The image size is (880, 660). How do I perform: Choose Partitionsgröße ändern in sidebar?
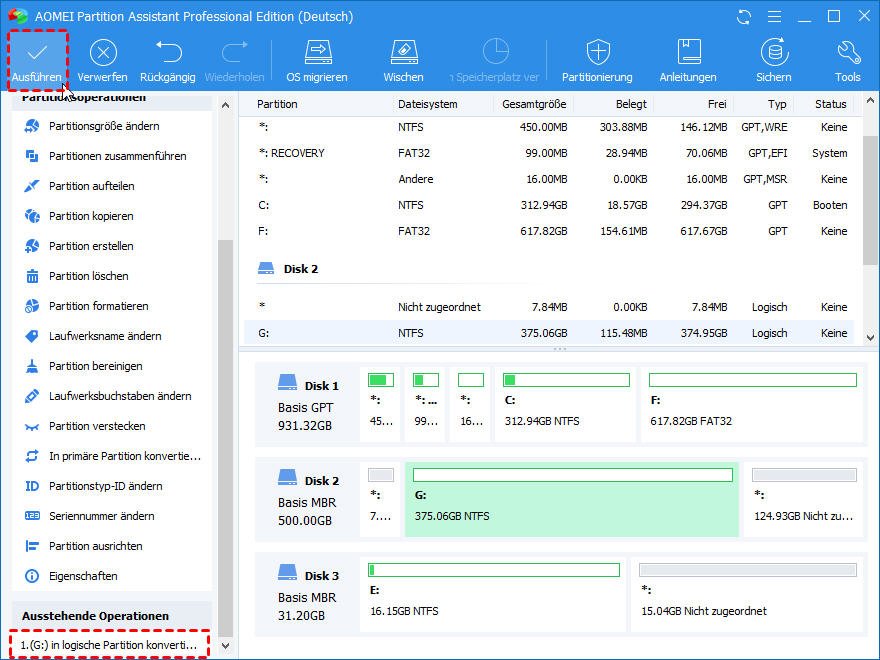104,126
